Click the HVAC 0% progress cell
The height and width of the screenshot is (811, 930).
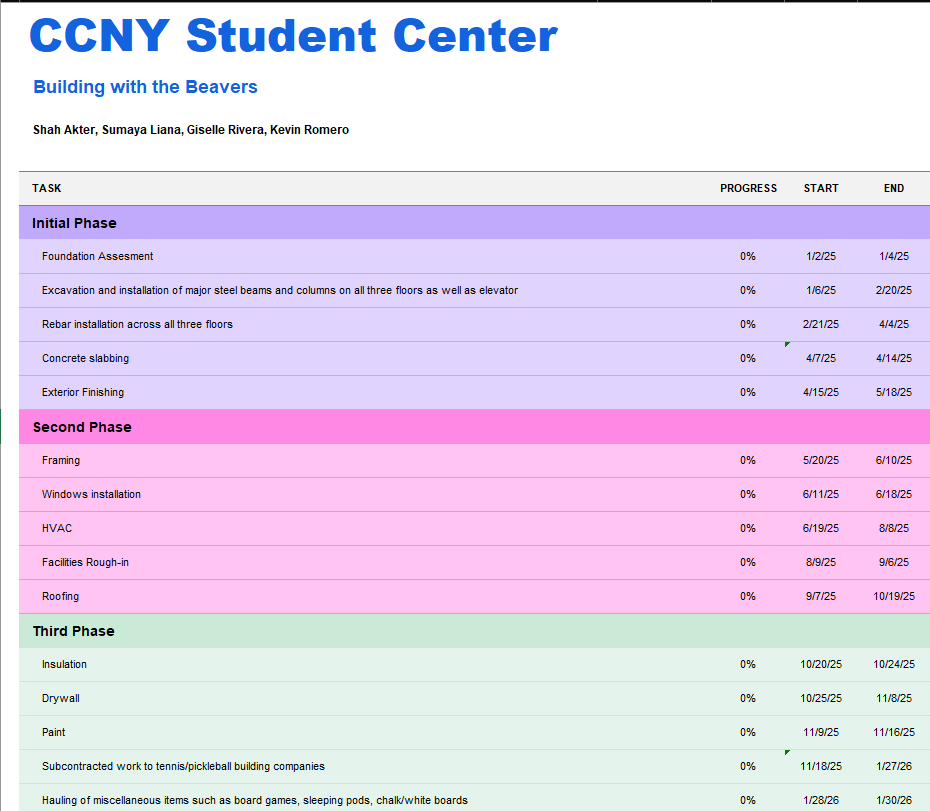[x=748, y=528]
